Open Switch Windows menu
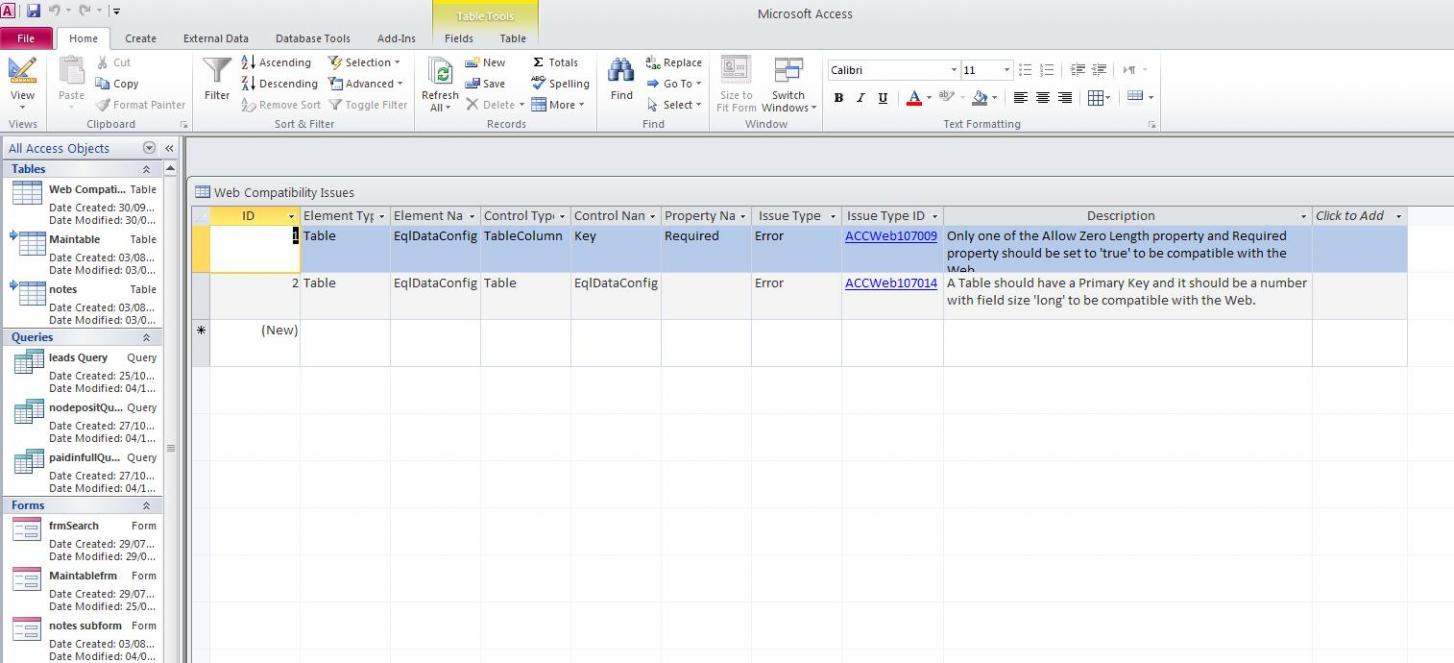Screen dimensions: 1454x663 [788, 84]
